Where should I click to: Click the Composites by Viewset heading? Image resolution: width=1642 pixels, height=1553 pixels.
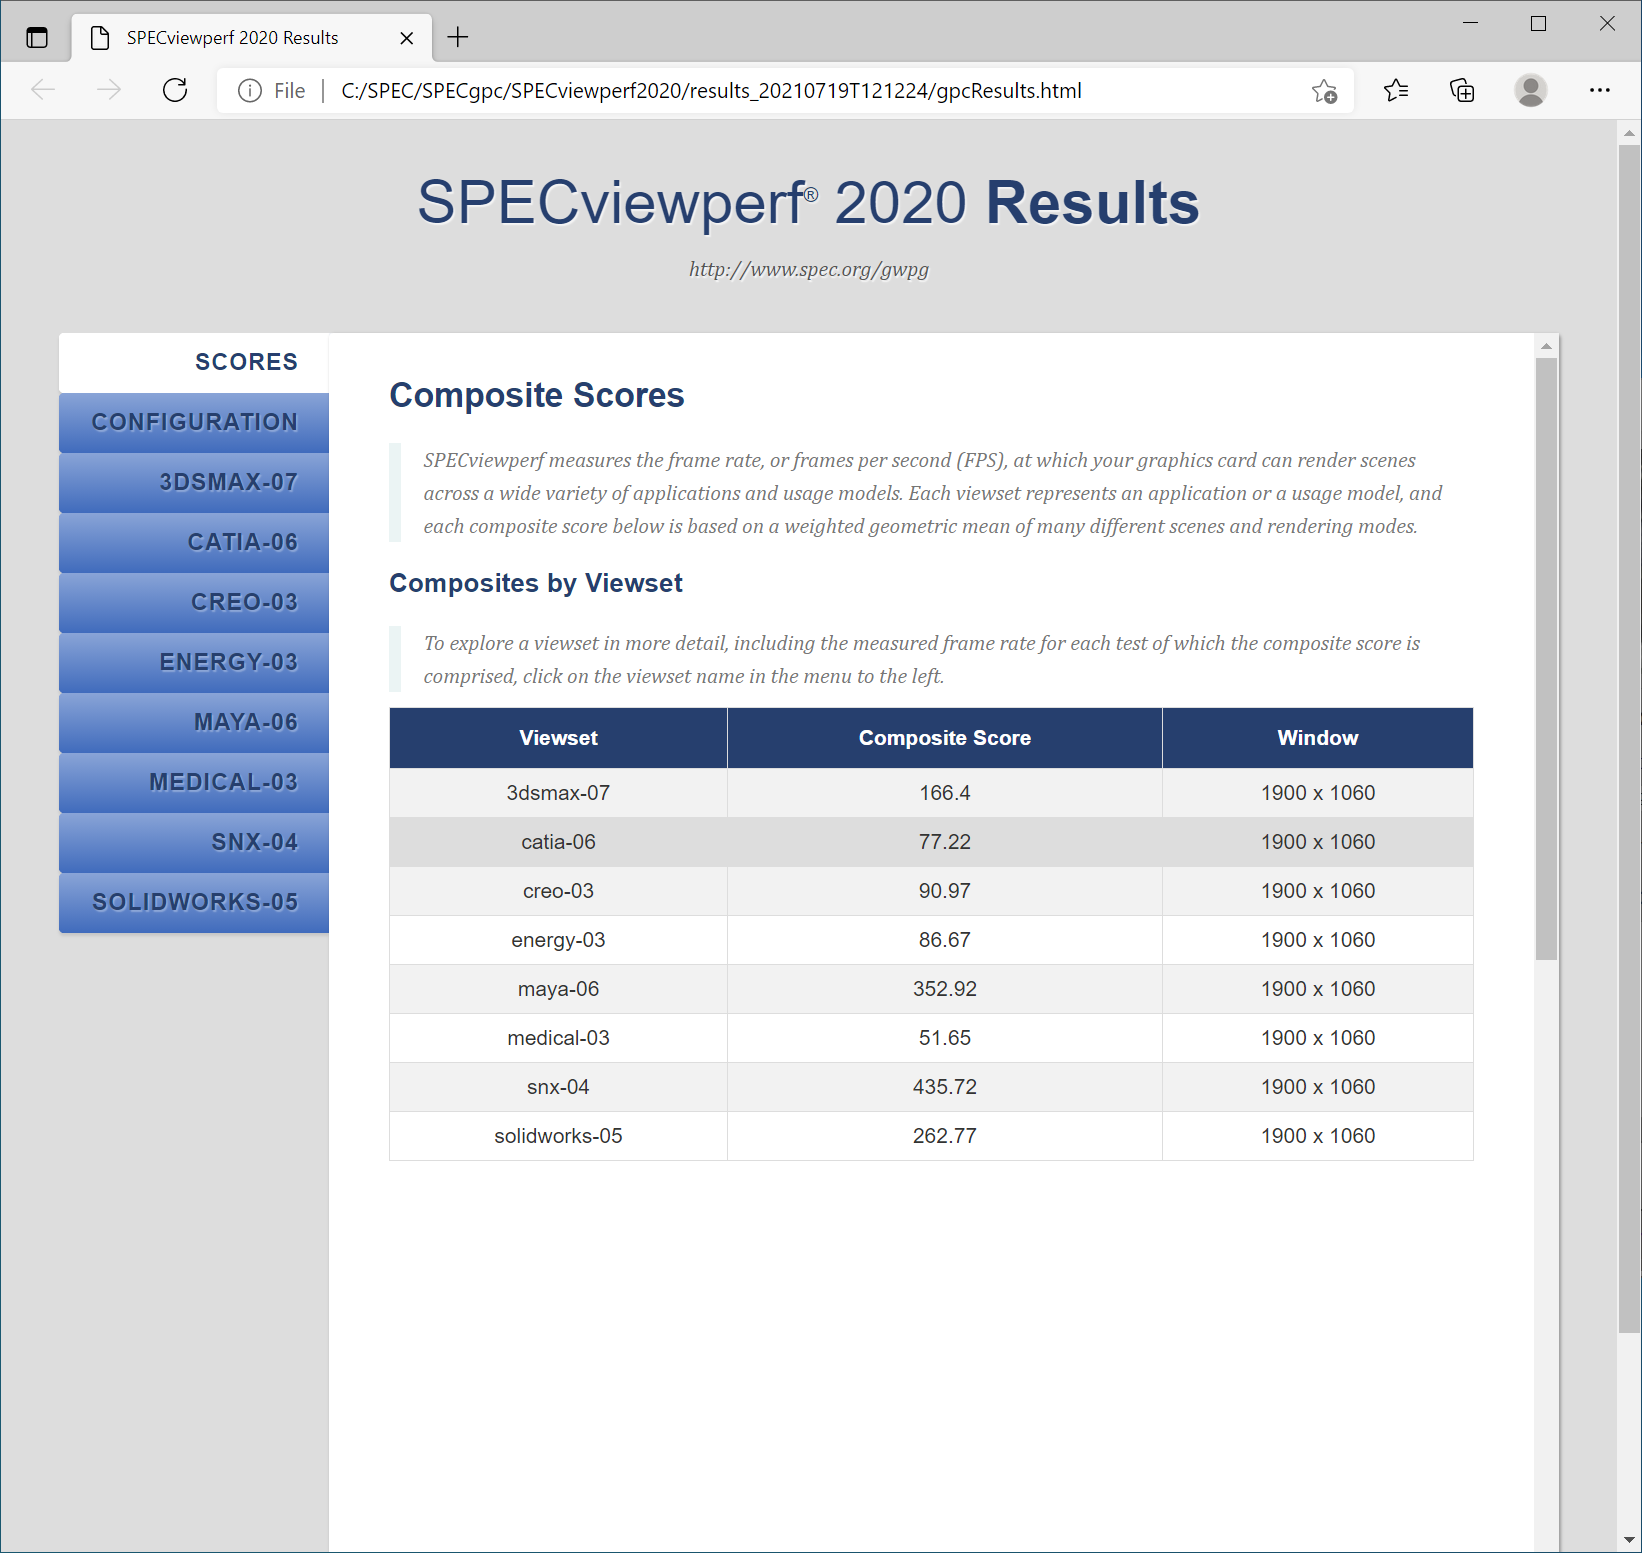coord(536,583)
